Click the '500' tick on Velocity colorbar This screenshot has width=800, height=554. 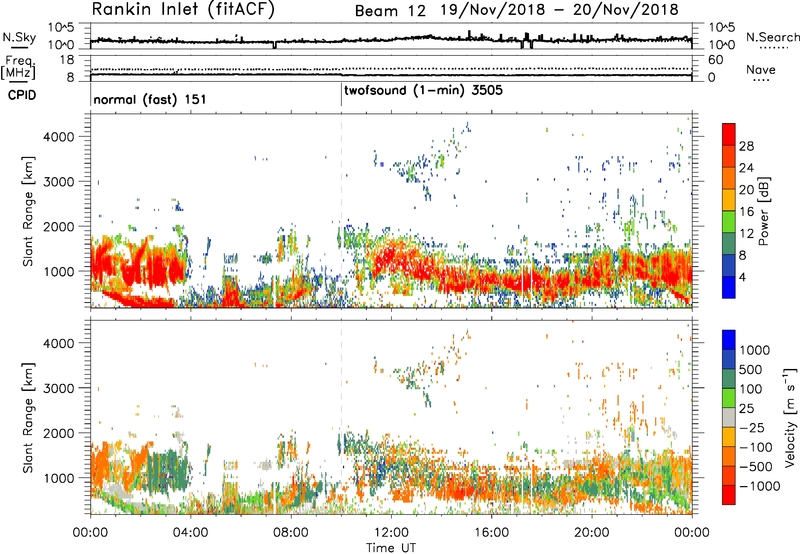point(751,369)
